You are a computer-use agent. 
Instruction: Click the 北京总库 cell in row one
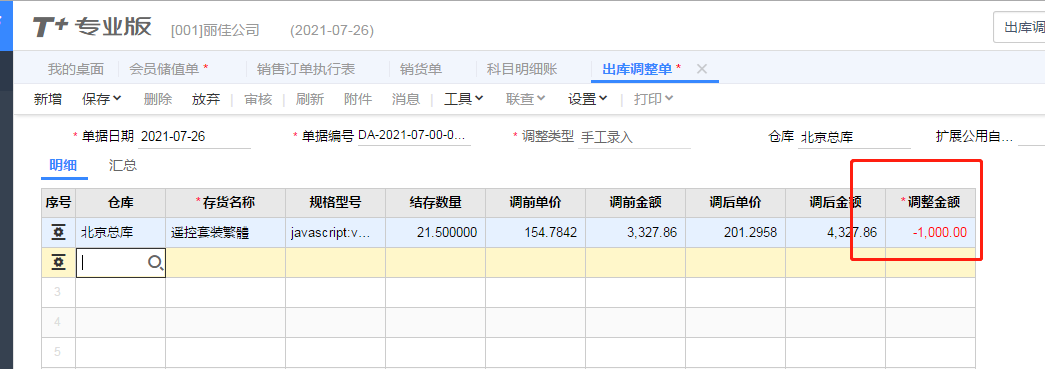click(x=121, y=232)
